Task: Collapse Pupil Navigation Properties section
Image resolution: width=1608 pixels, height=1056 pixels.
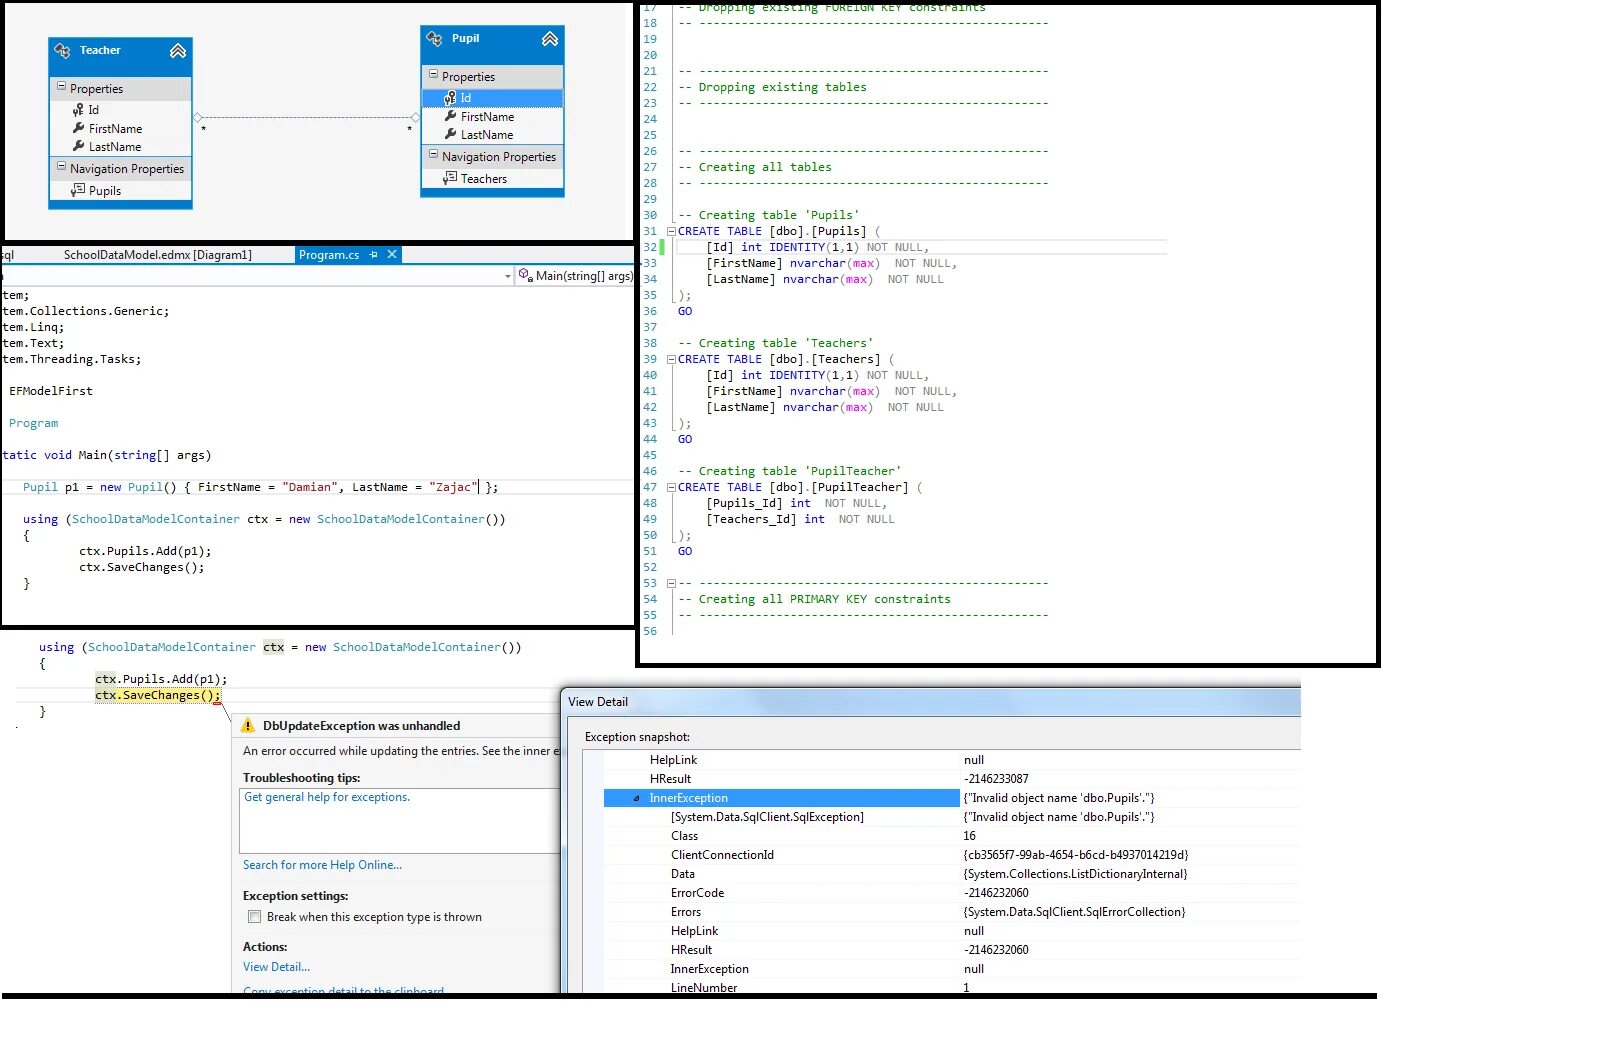Action: point(433,155)
